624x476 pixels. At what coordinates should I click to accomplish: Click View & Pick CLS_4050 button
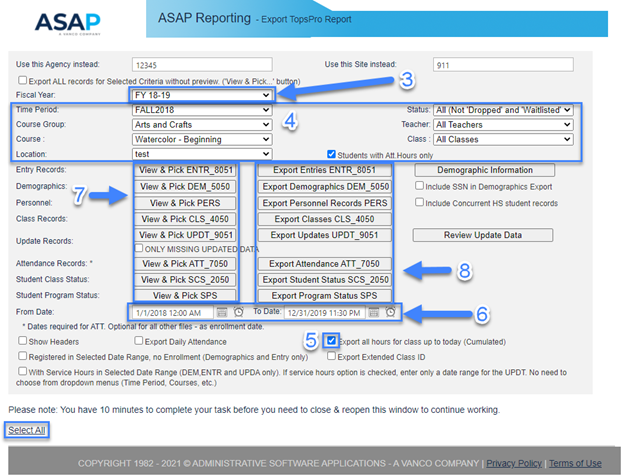[x=185, y=219]
